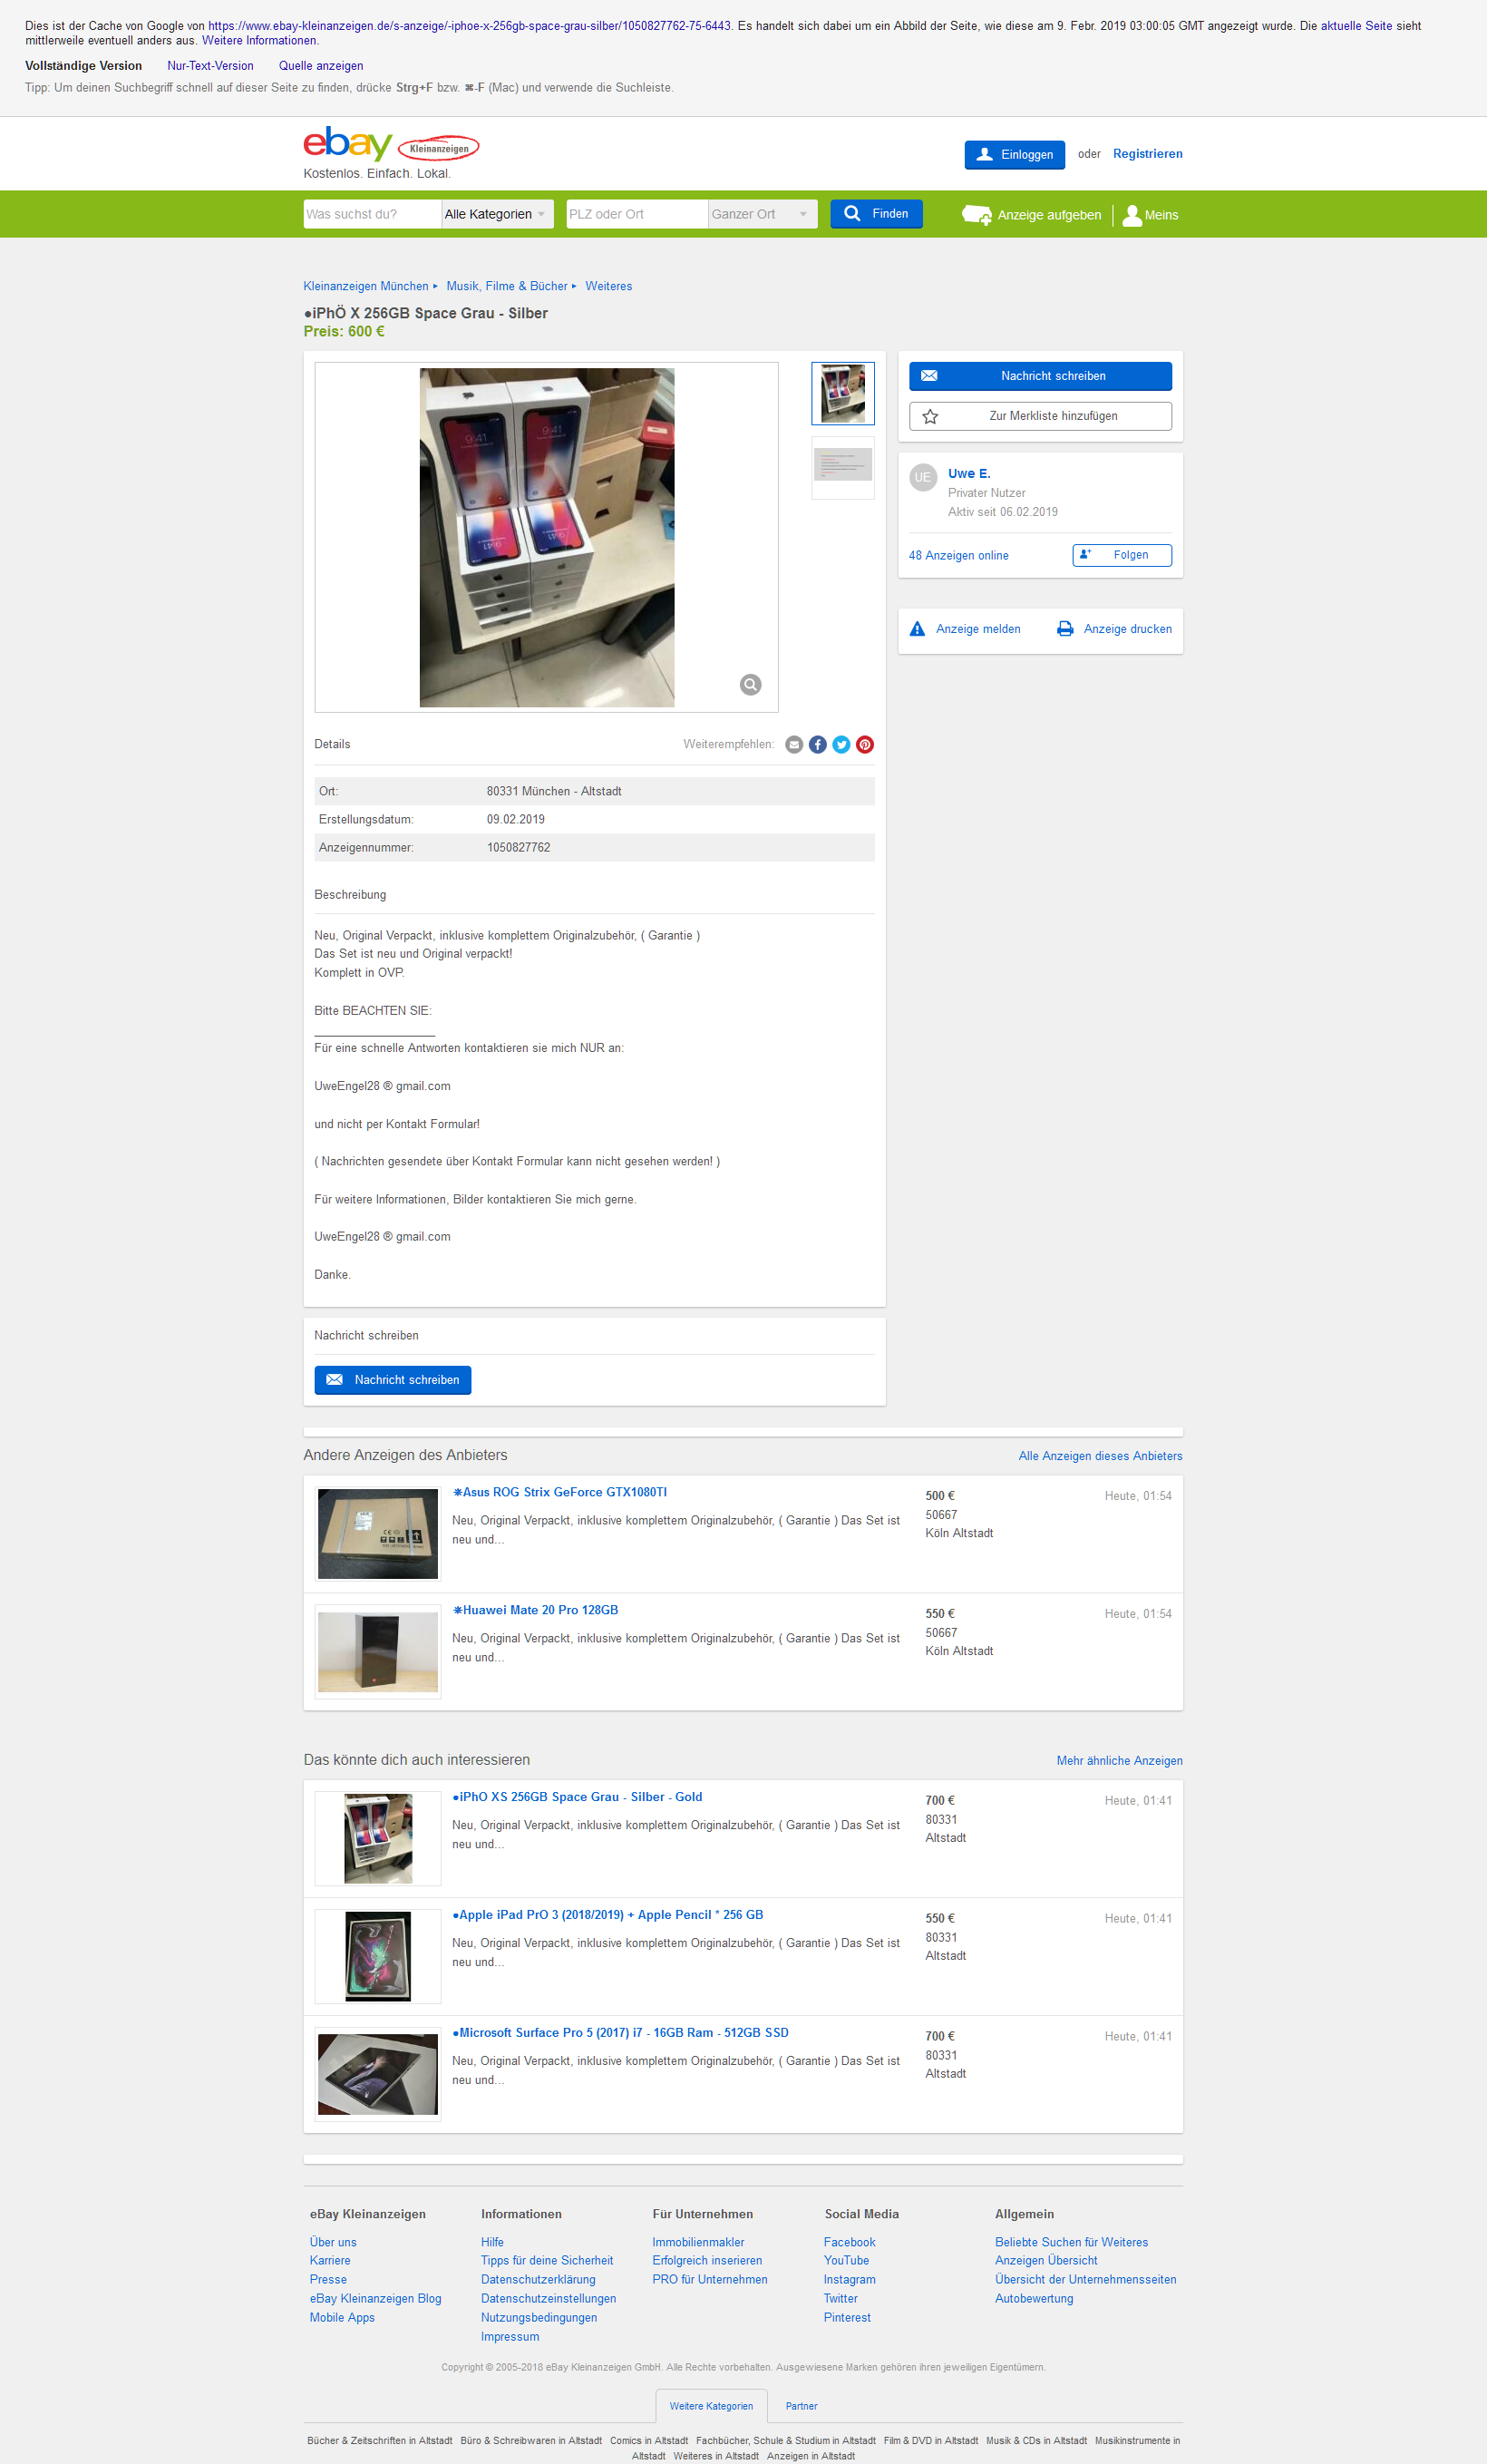Click the star icon for Merkliste

930,416
